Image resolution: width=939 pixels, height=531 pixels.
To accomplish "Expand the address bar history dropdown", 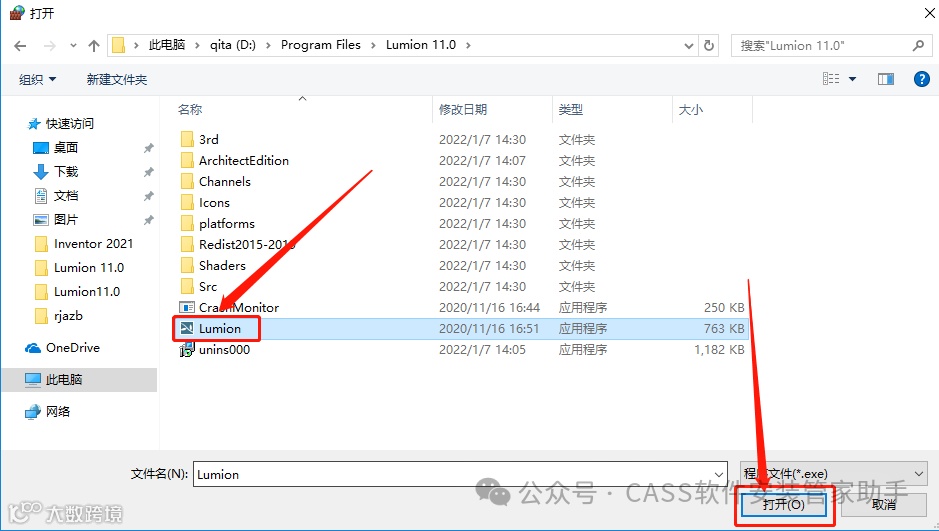I will pos(689,45).
